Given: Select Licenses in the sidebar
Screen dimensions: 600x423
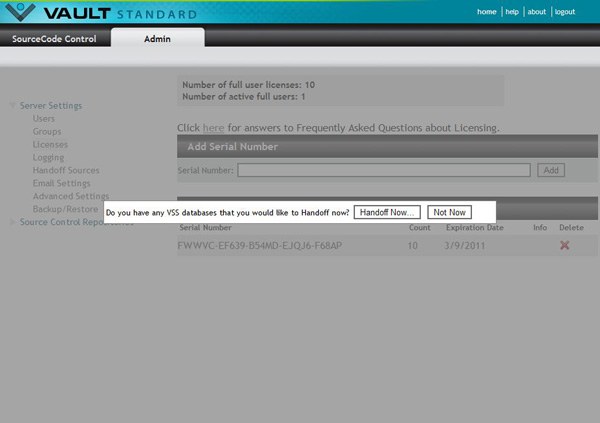Looking at the screenshot, I should point(50,145).
